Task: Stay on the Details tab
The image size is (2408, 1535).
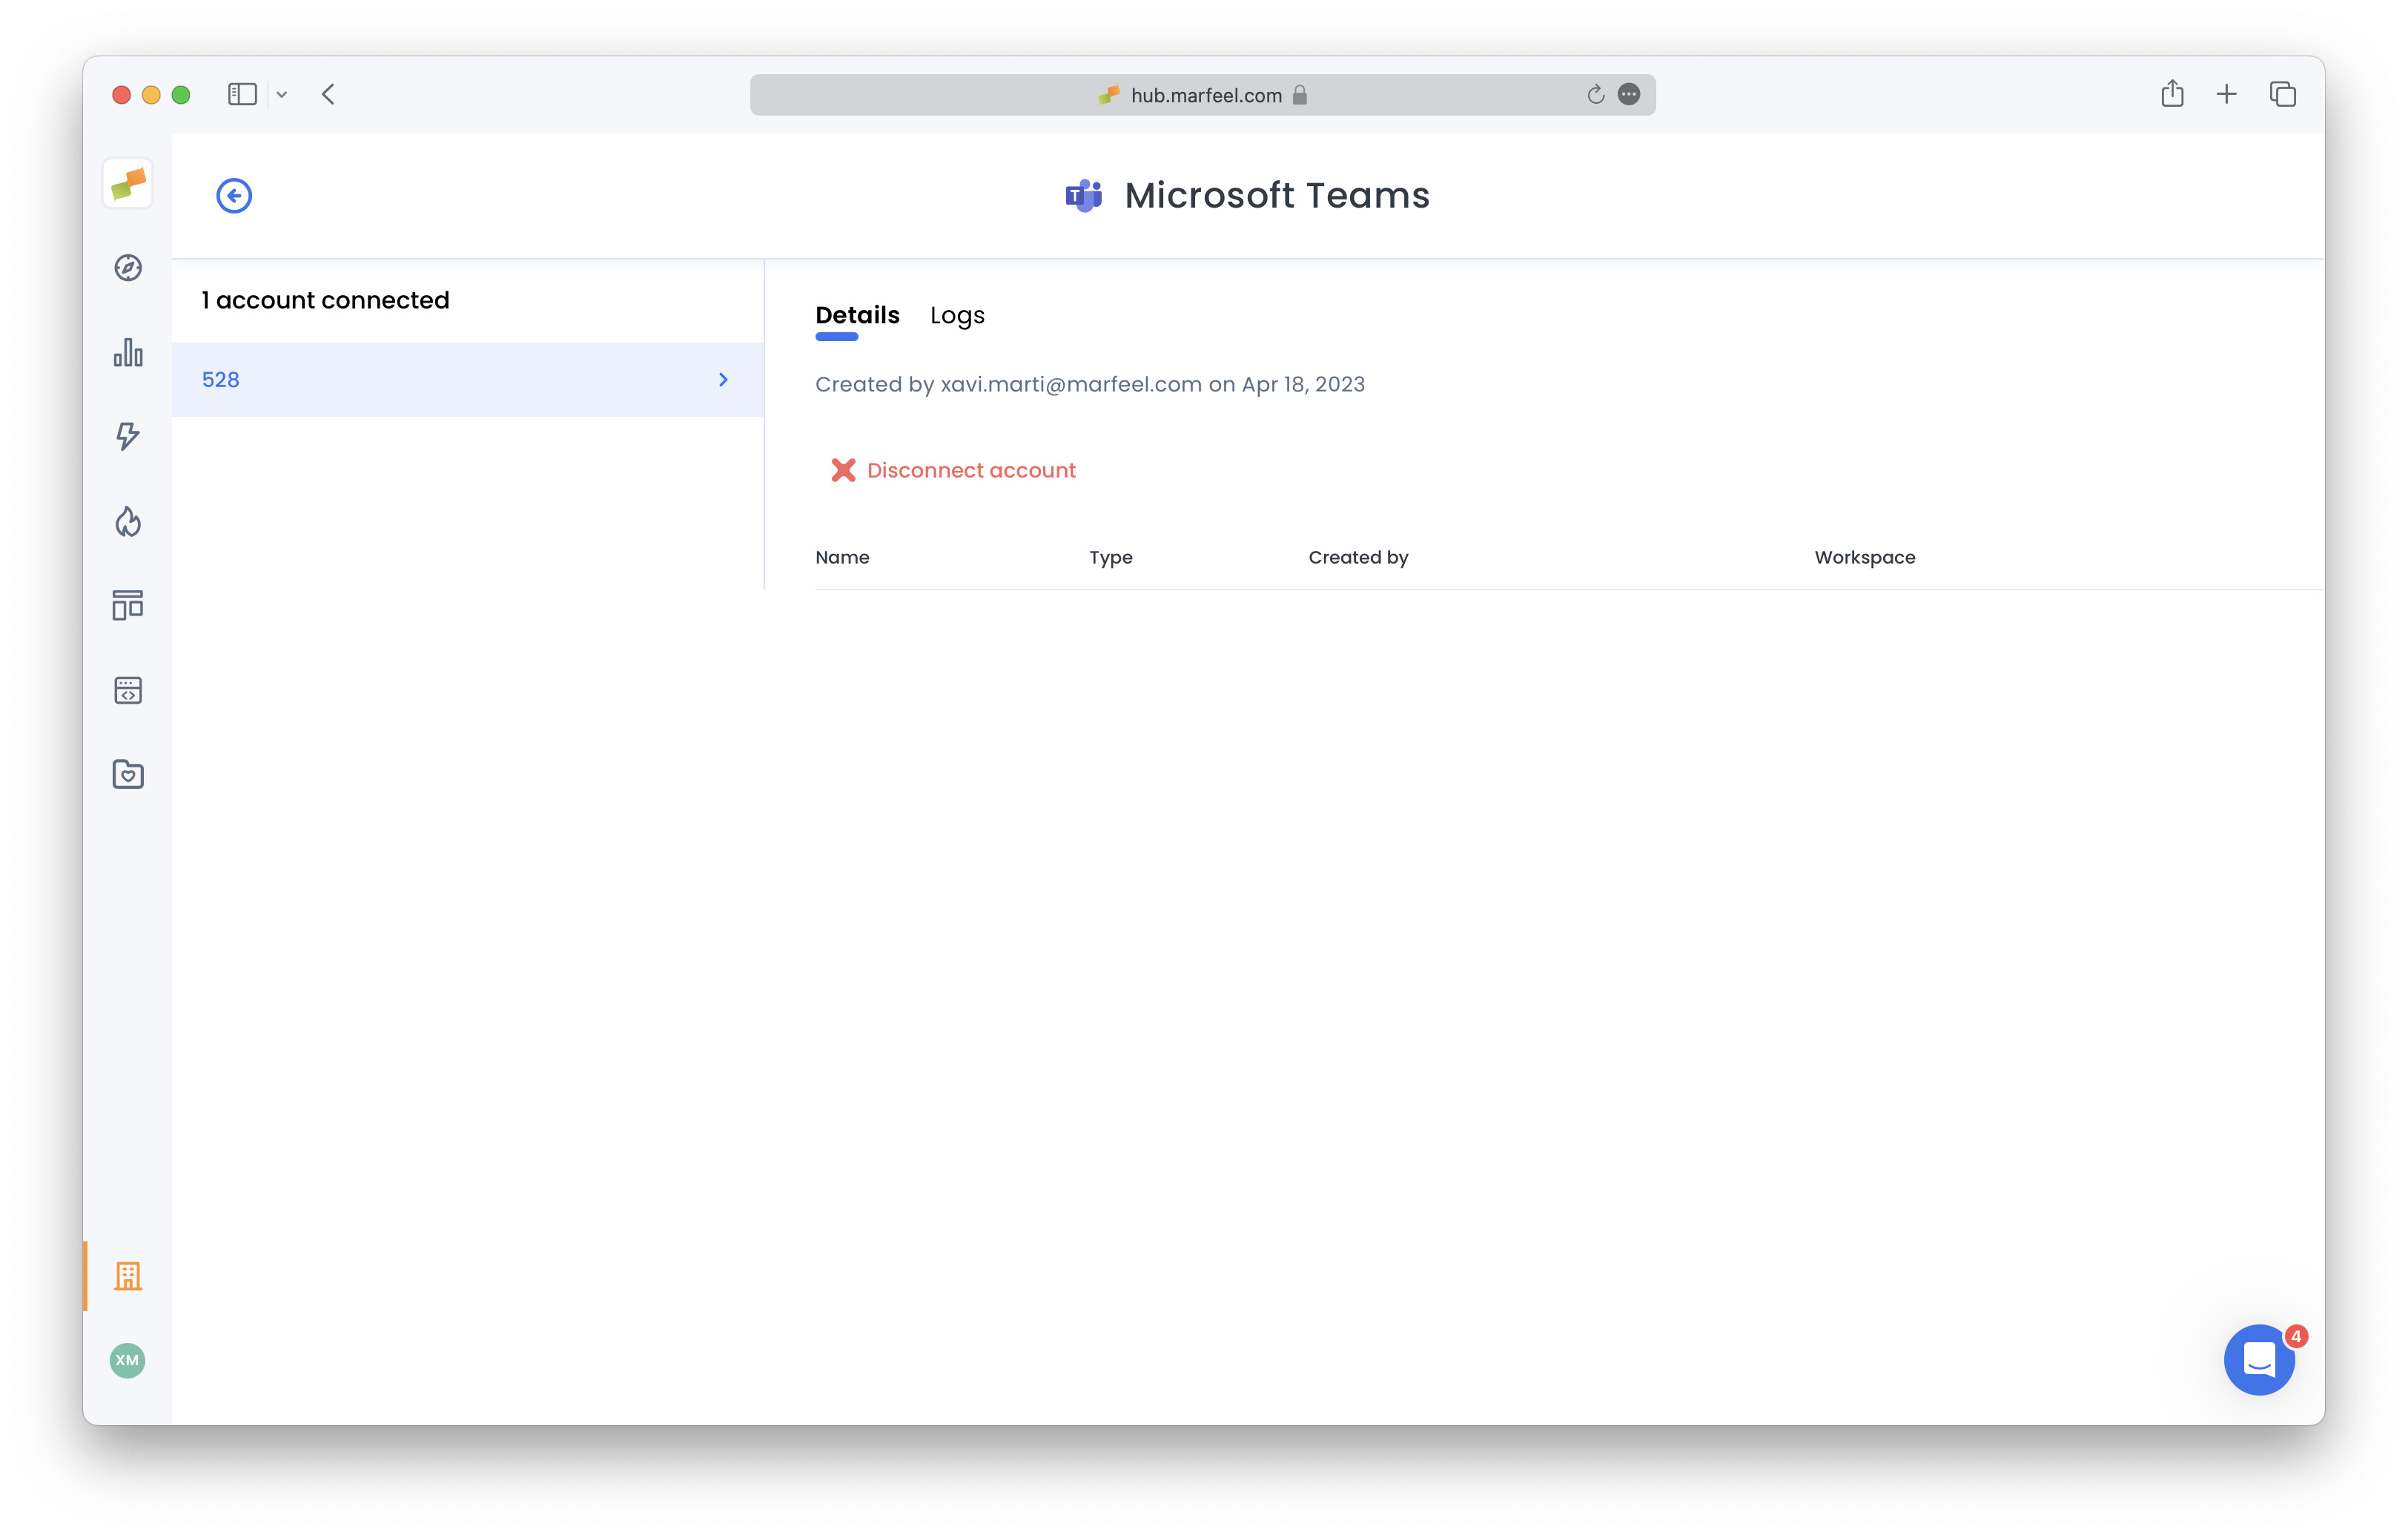Action: point(856,315)
